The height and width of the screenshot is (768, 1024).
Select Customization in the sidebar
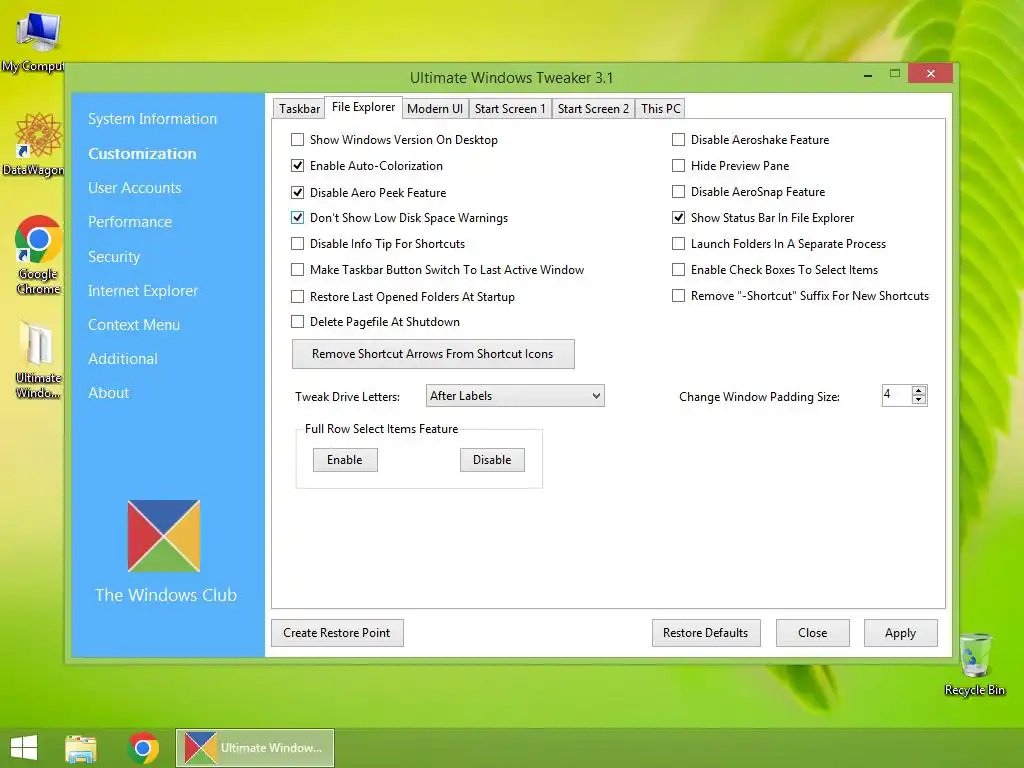coord(142,153)
